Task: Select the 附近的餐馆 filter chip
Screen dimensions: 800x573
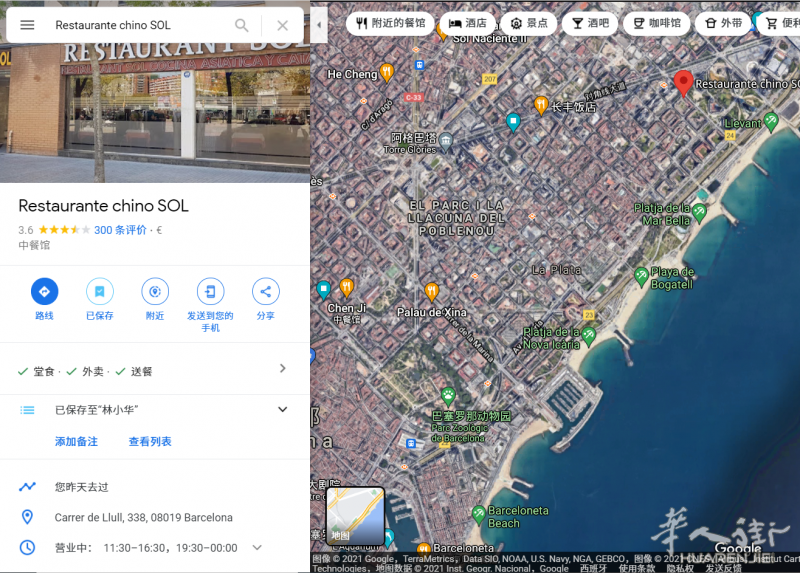Action: click(x=390, y=23)
